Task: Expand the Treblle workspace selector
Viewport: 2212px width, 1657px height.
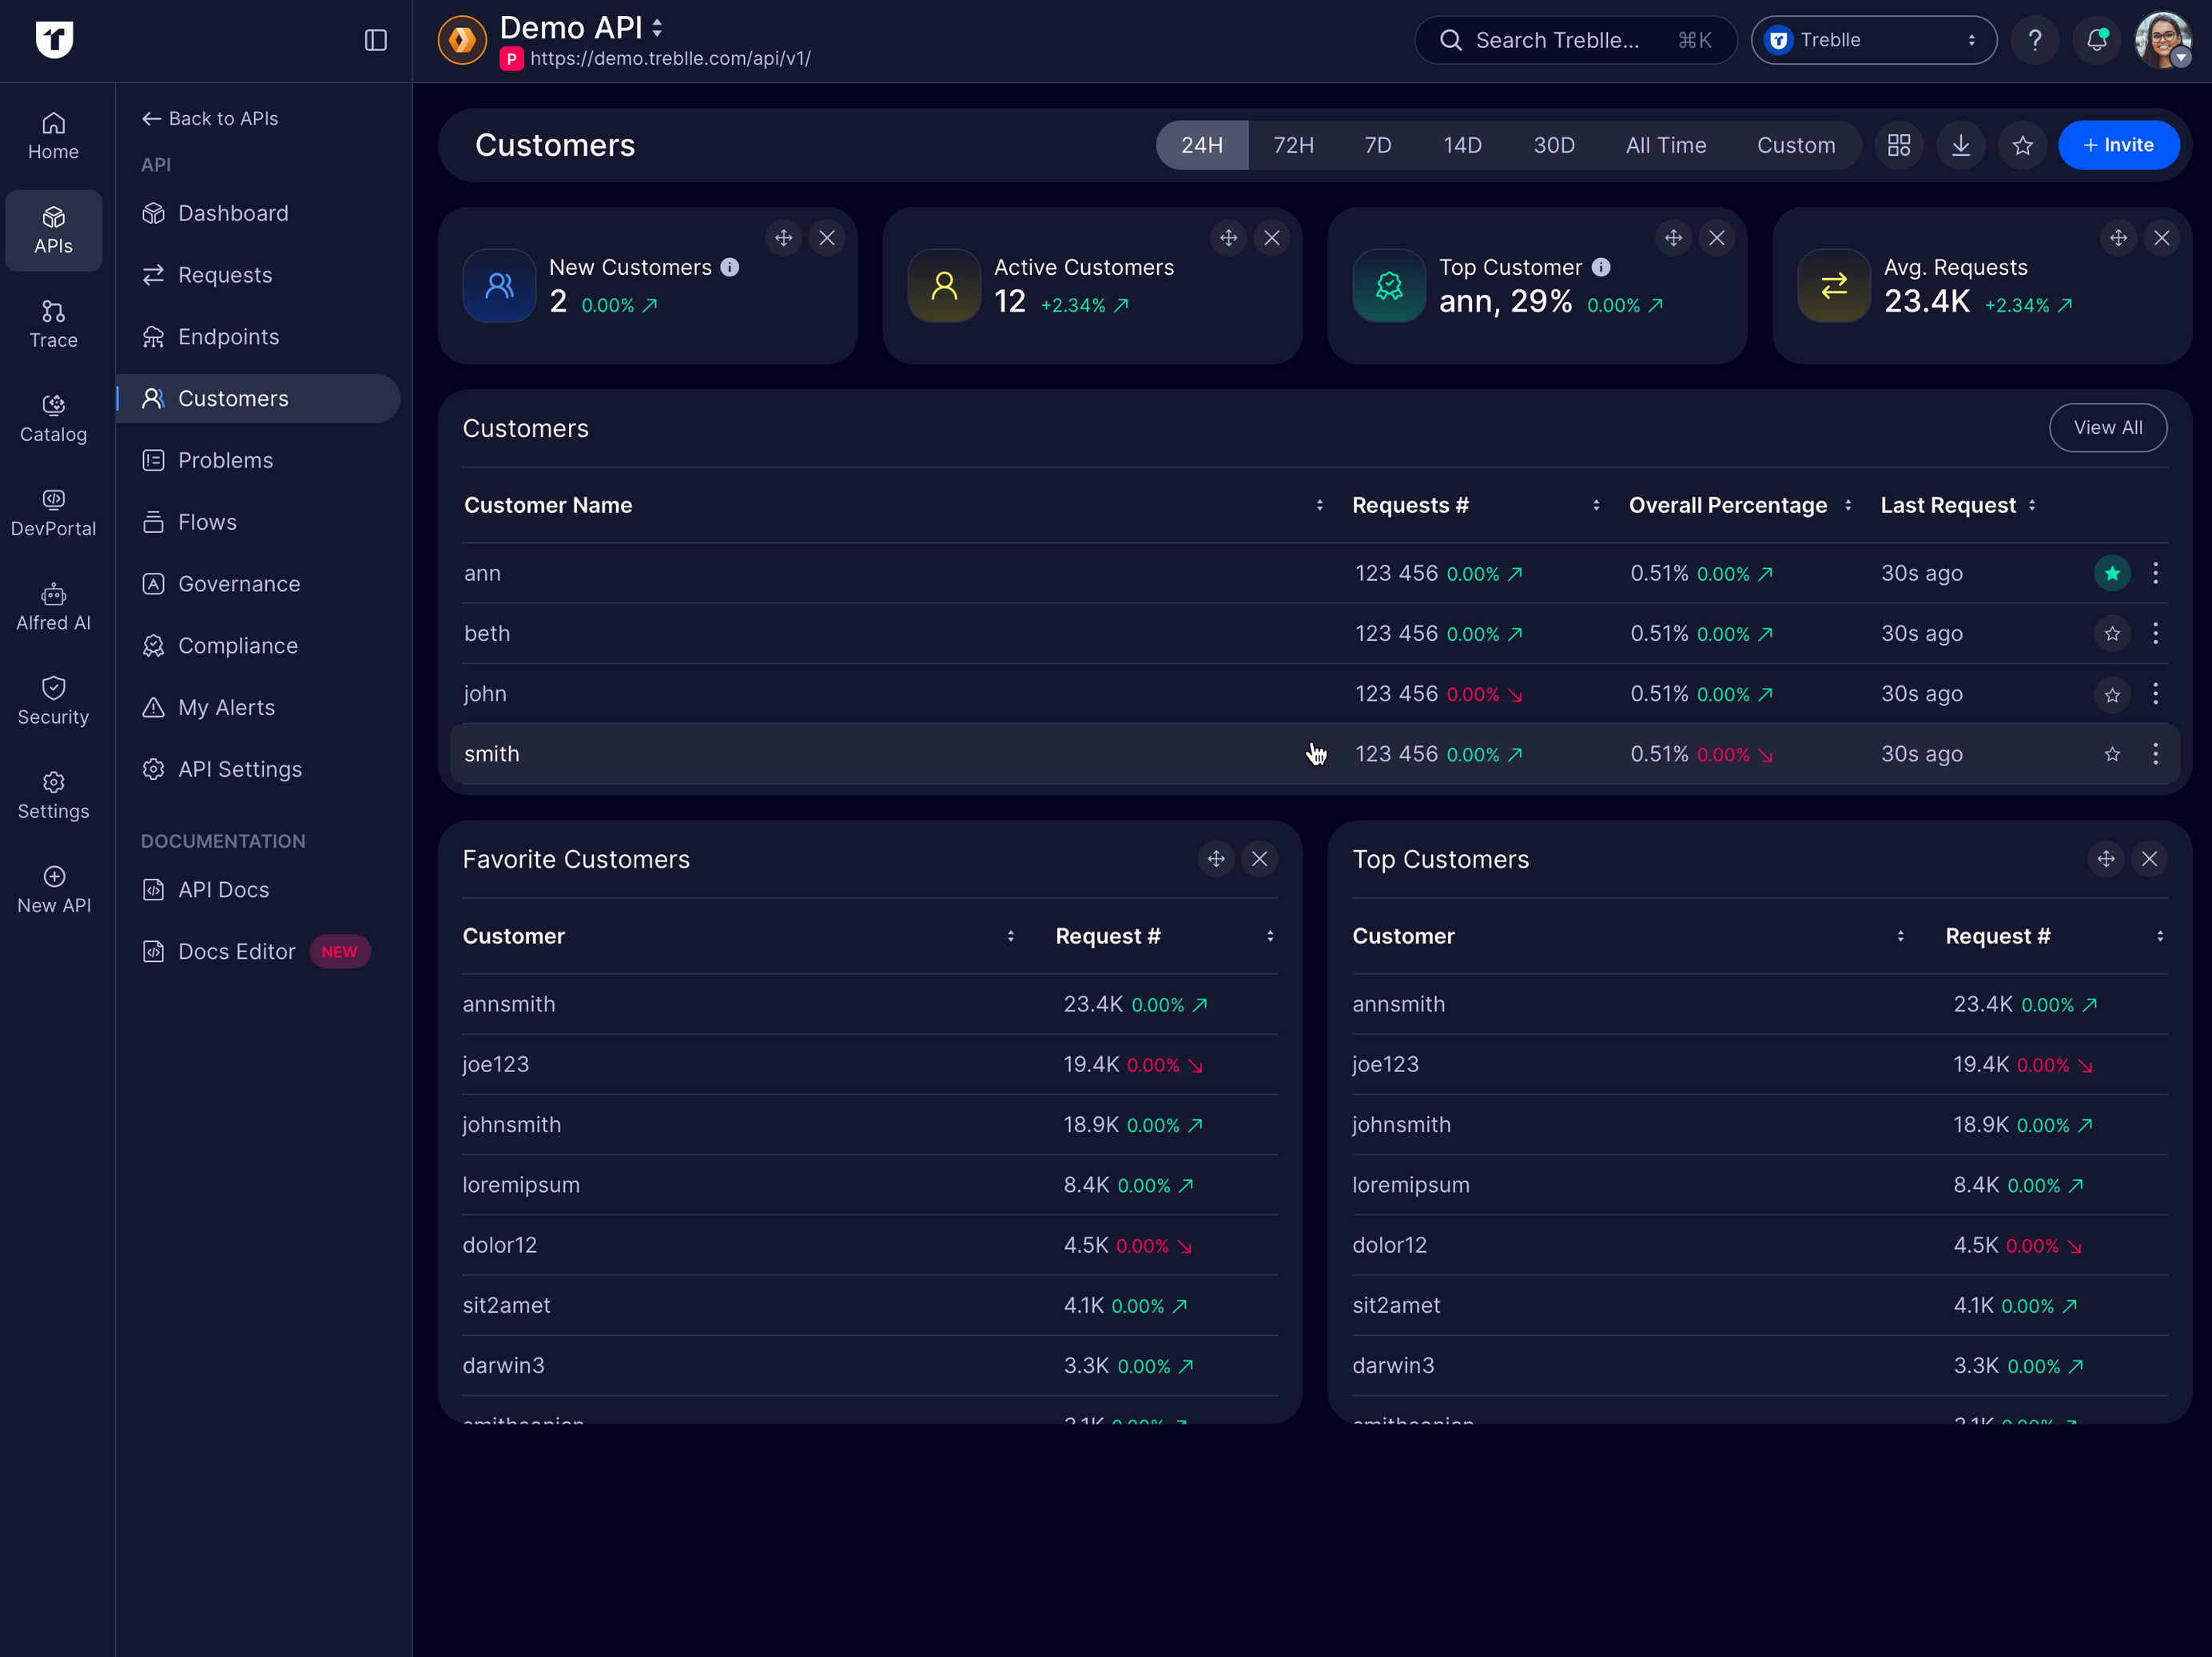Action: click(x=1873, y=40)
